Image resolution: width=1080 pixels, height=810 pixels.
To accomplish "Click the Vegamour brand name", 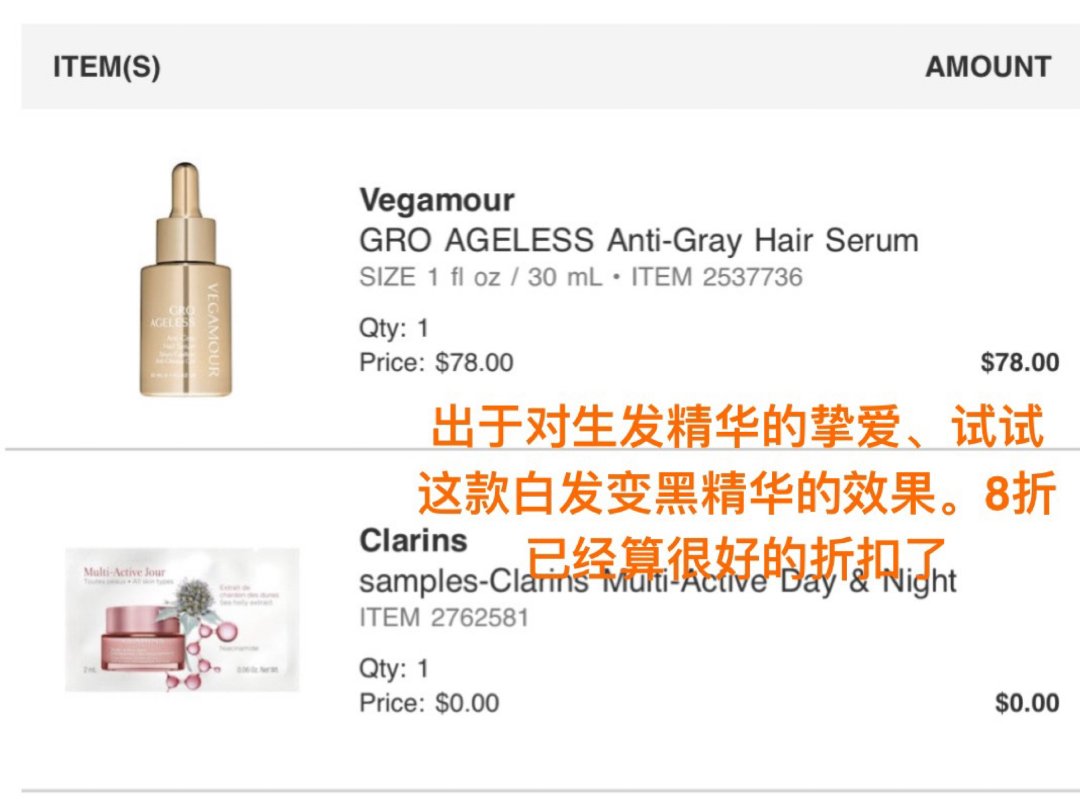I will pyautogui.click(x=437, y=200).
